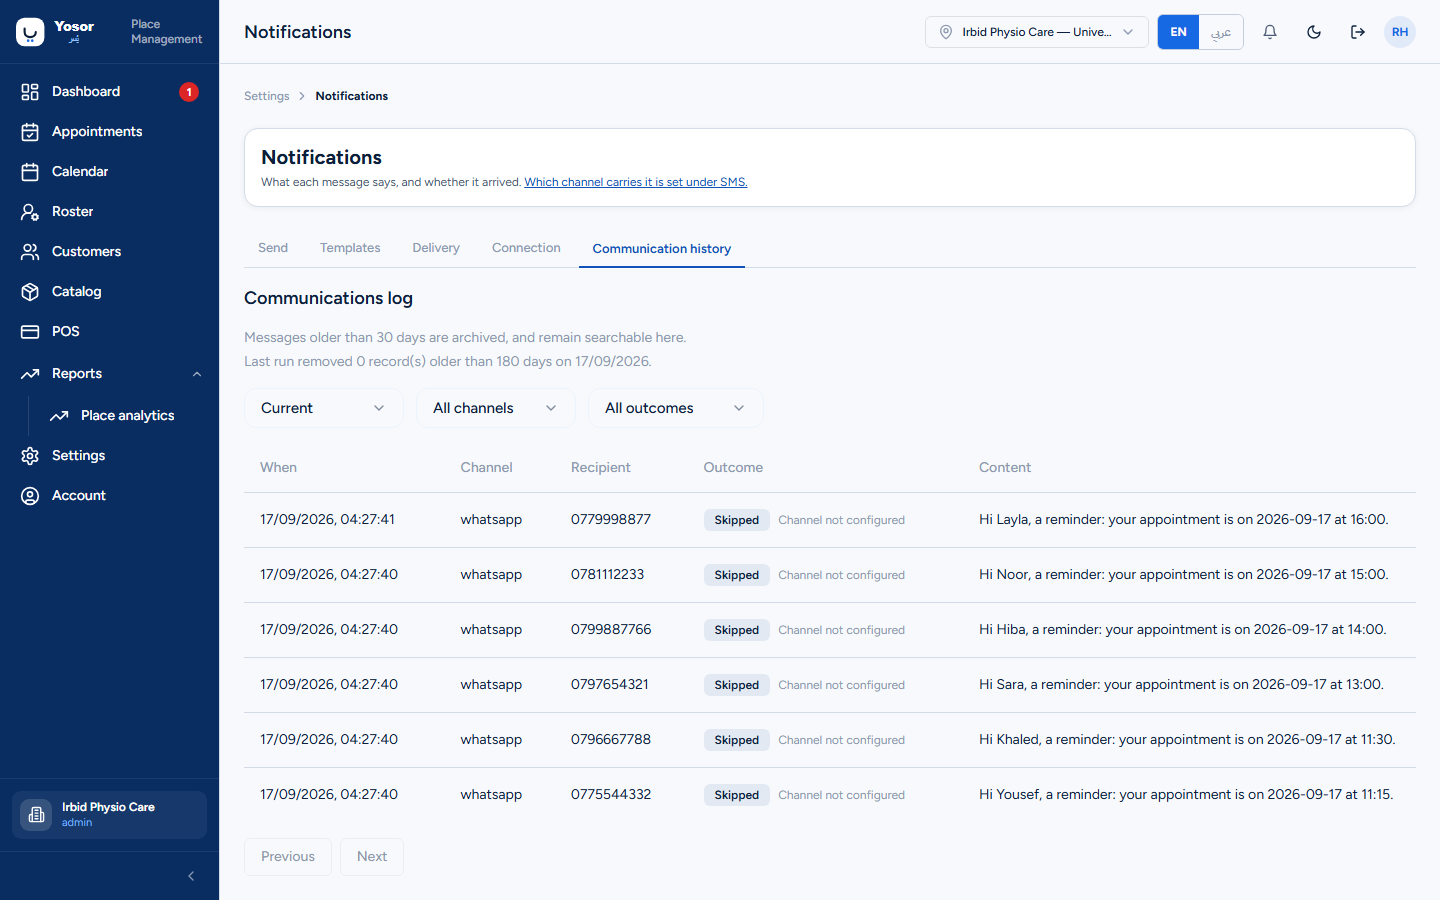Click the location pin icon in place selector

(x=946, y=32)
